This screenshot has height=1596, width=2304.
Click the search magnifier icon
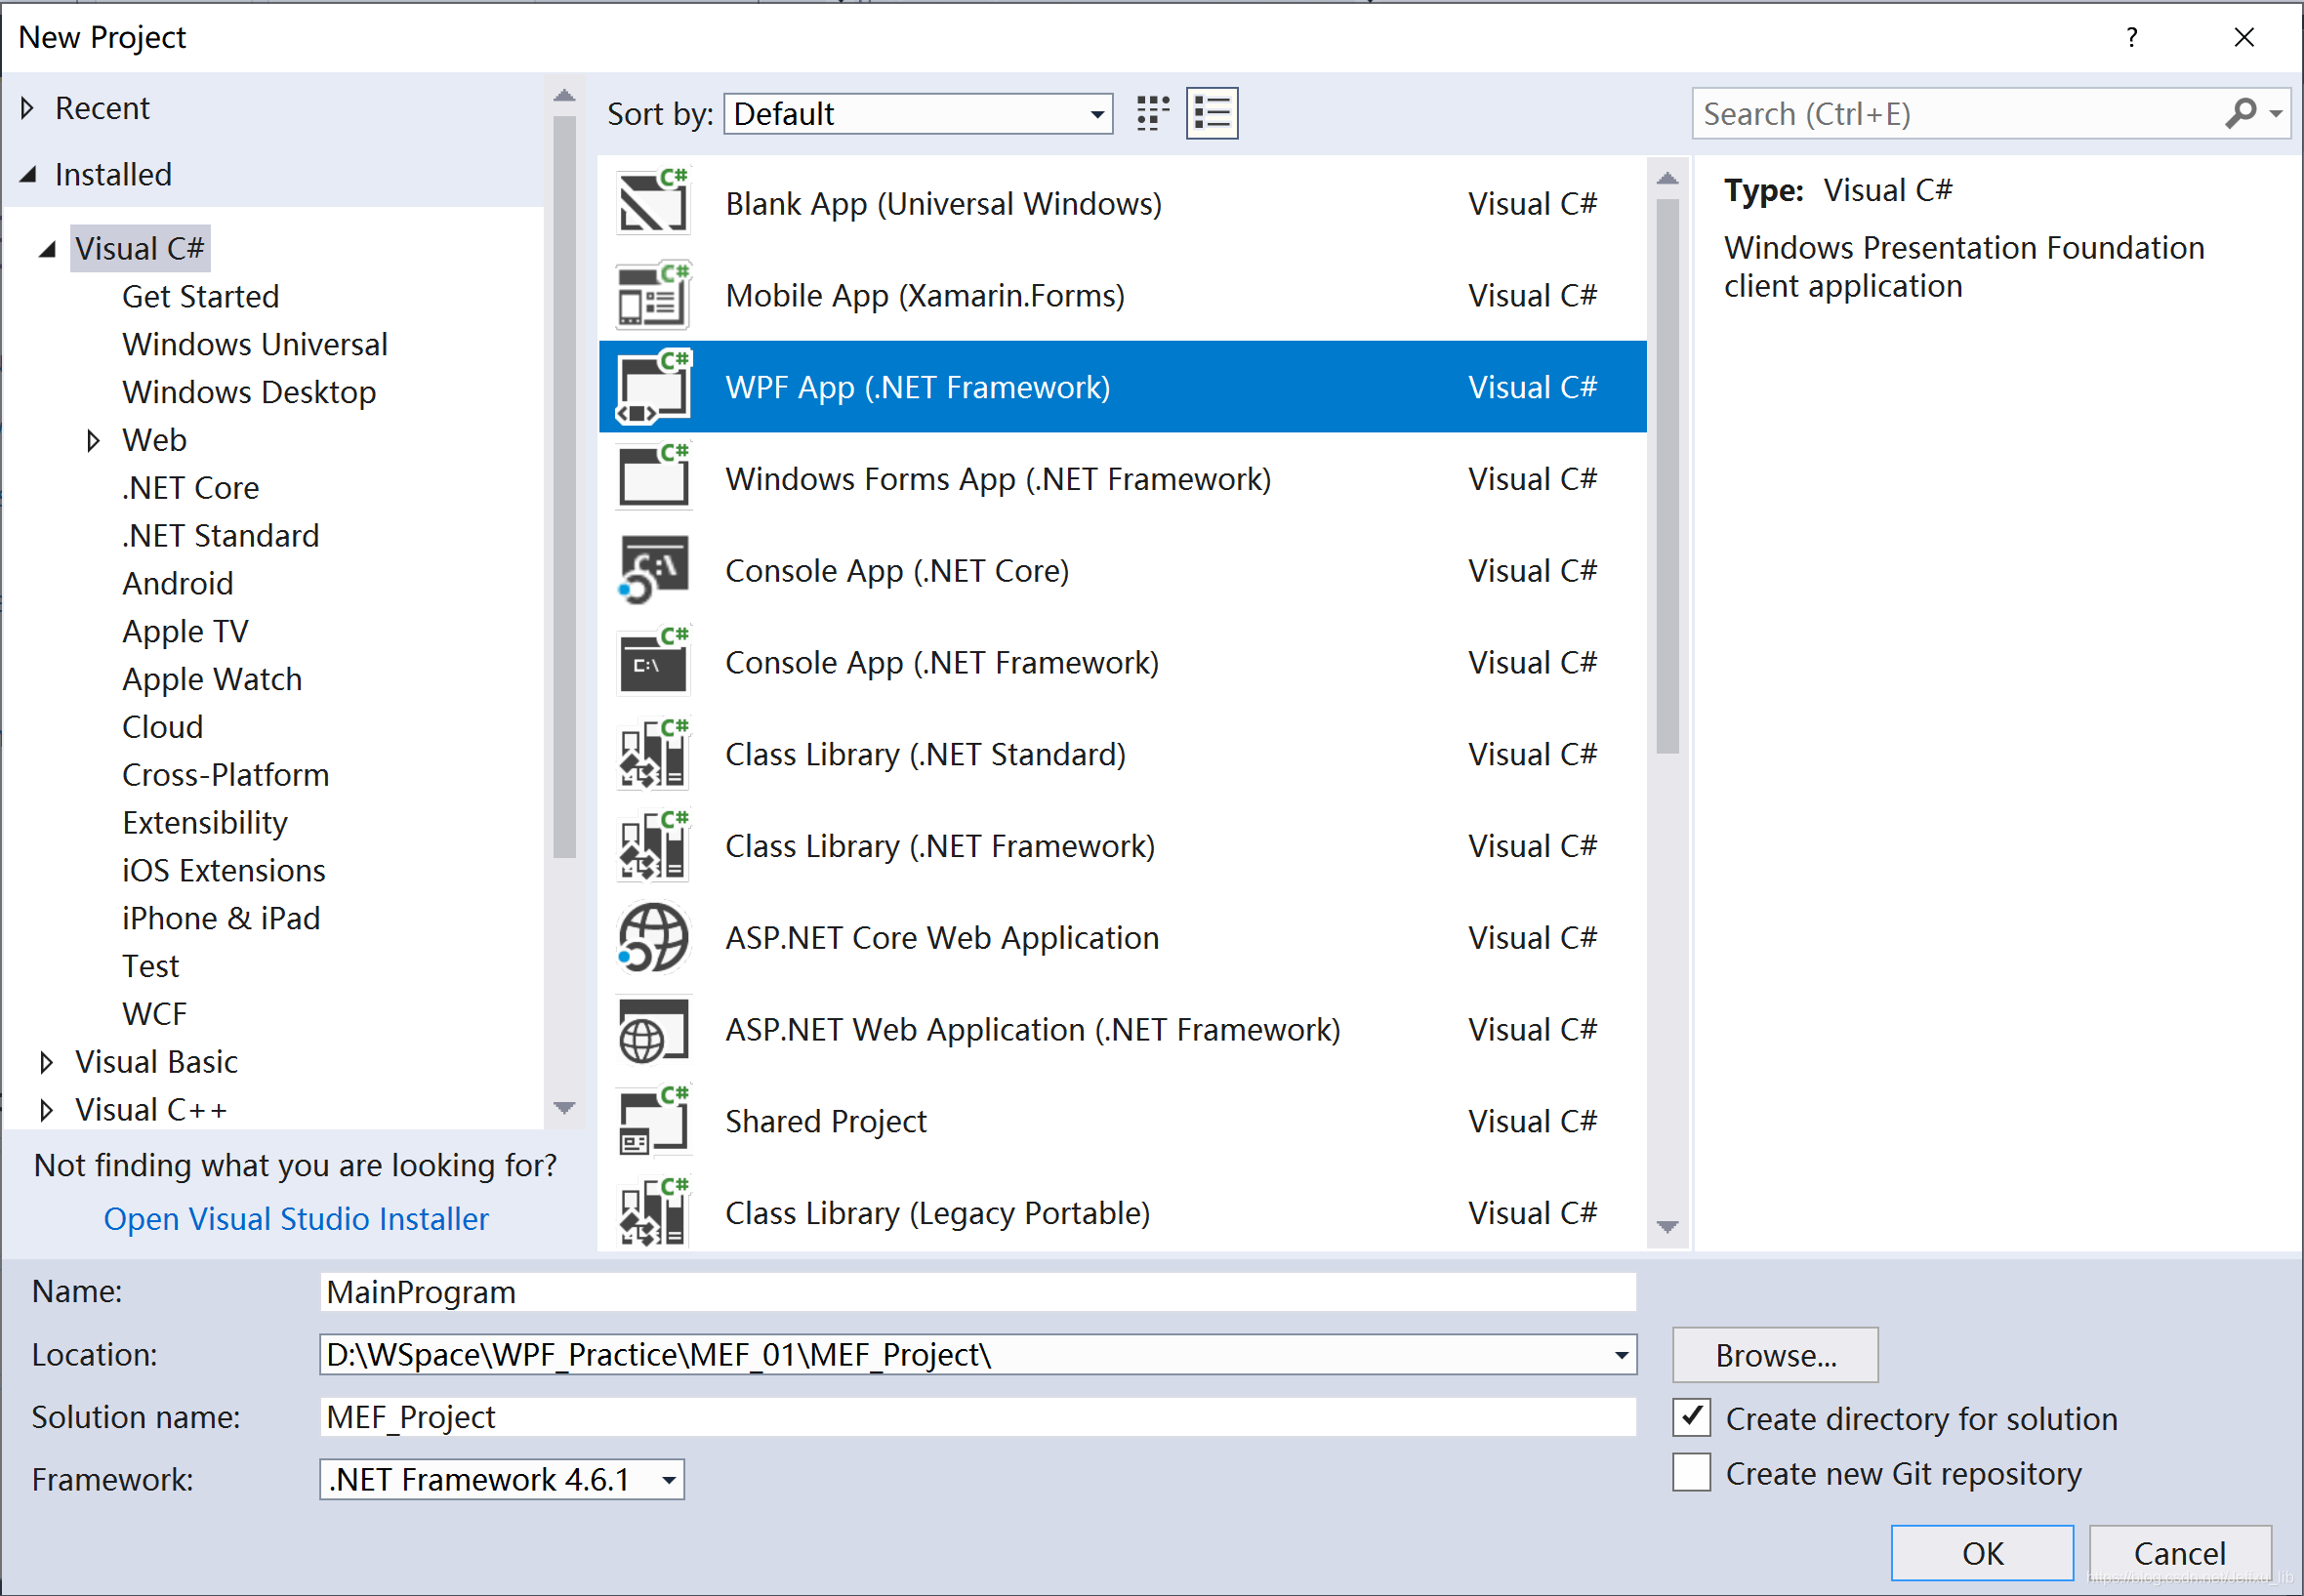2241,113
